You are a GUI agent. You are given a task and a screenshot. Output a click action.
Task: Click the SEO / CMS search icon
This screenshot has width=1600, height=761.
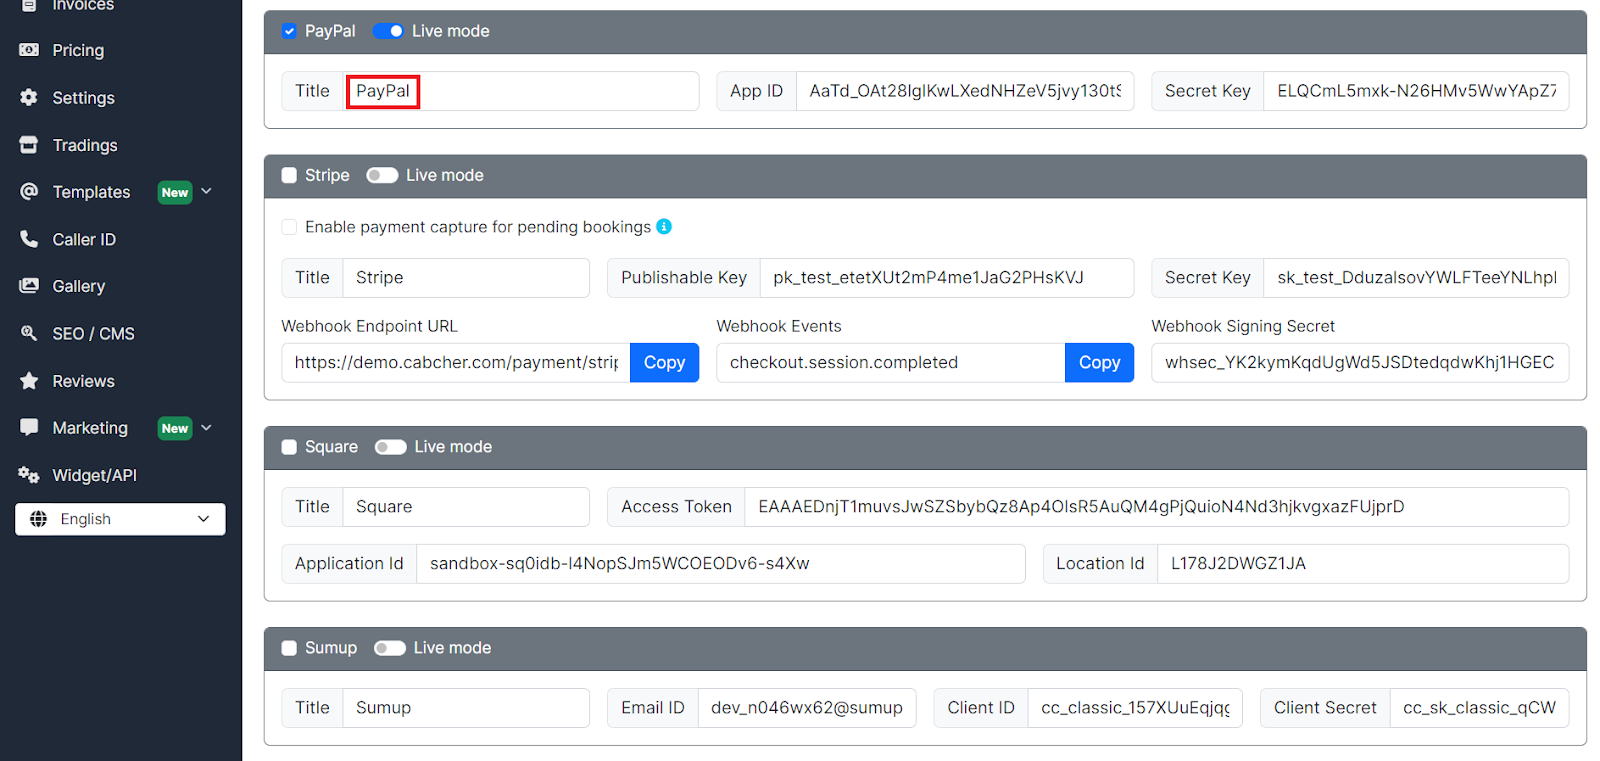coord(29,333)
